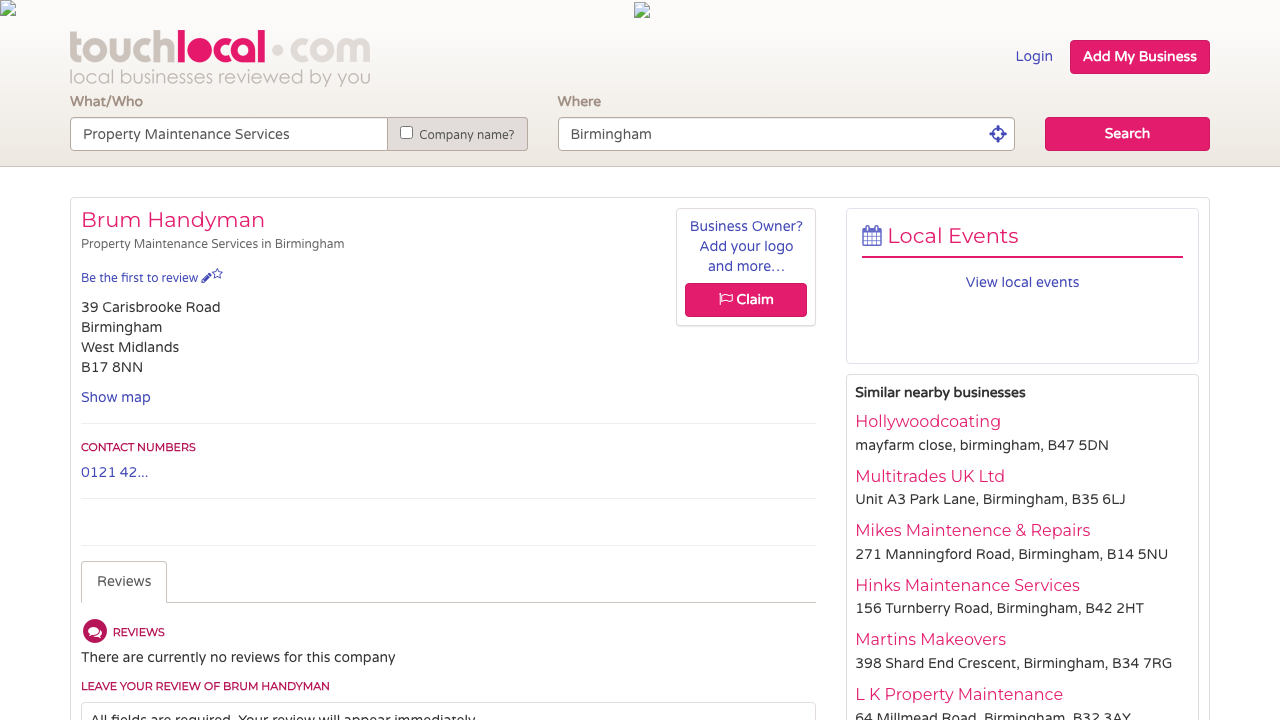Open Hinks Maintenance Services listing
Image resolution: width=1280 pixels, height=720 pixels.
pyautogui.click(x=967, y=585)
